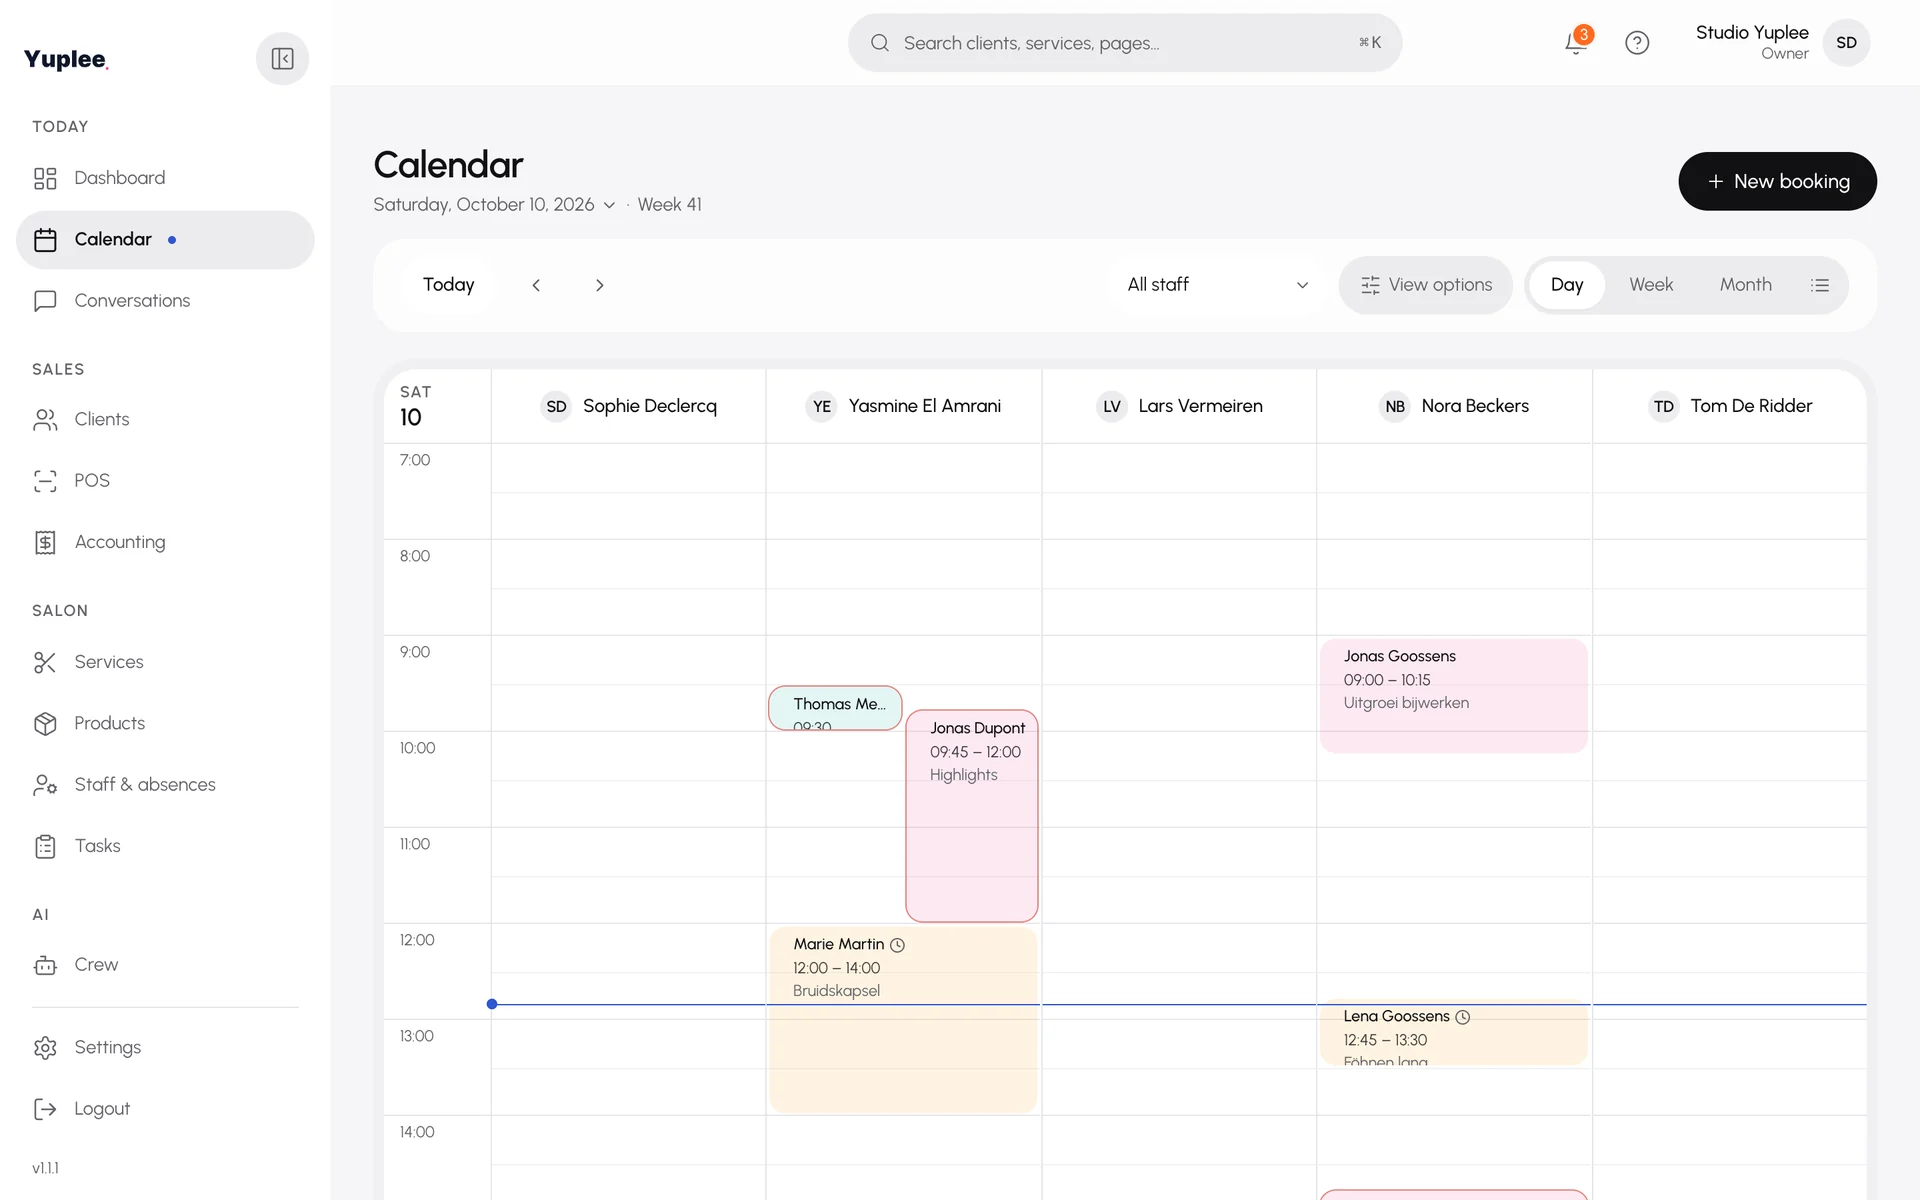Screen dimensions: 1920x1200
Task: Click the Accounting icon
Action: pos(45,542)
